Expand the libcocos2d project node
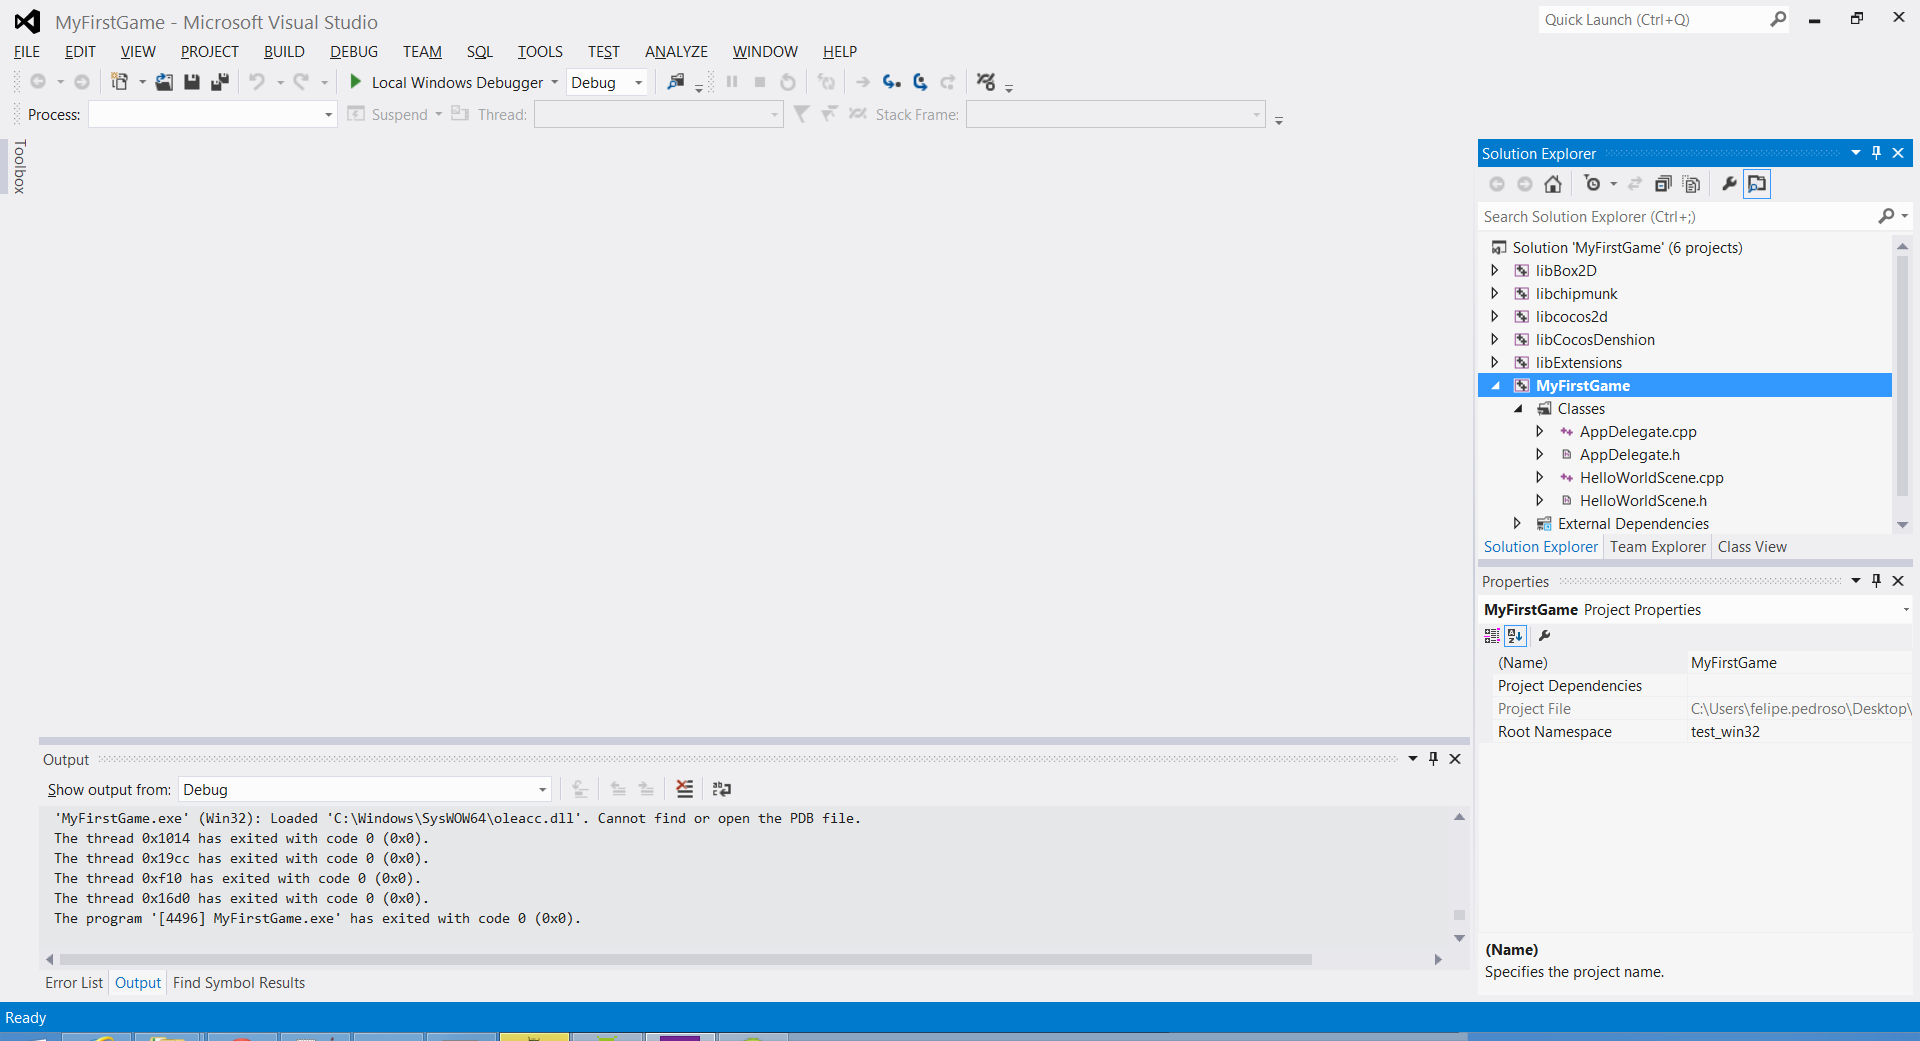 click(x=1495, y=317)
